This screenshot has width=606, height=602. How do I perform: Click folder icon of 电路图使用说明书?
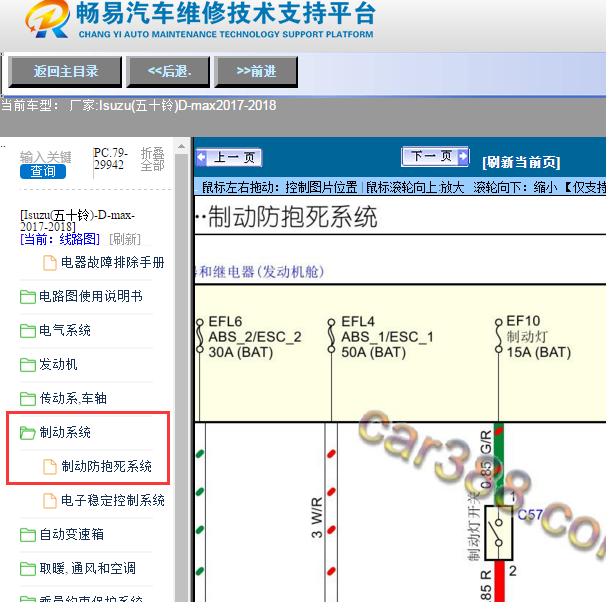click(x=27, y=297)
